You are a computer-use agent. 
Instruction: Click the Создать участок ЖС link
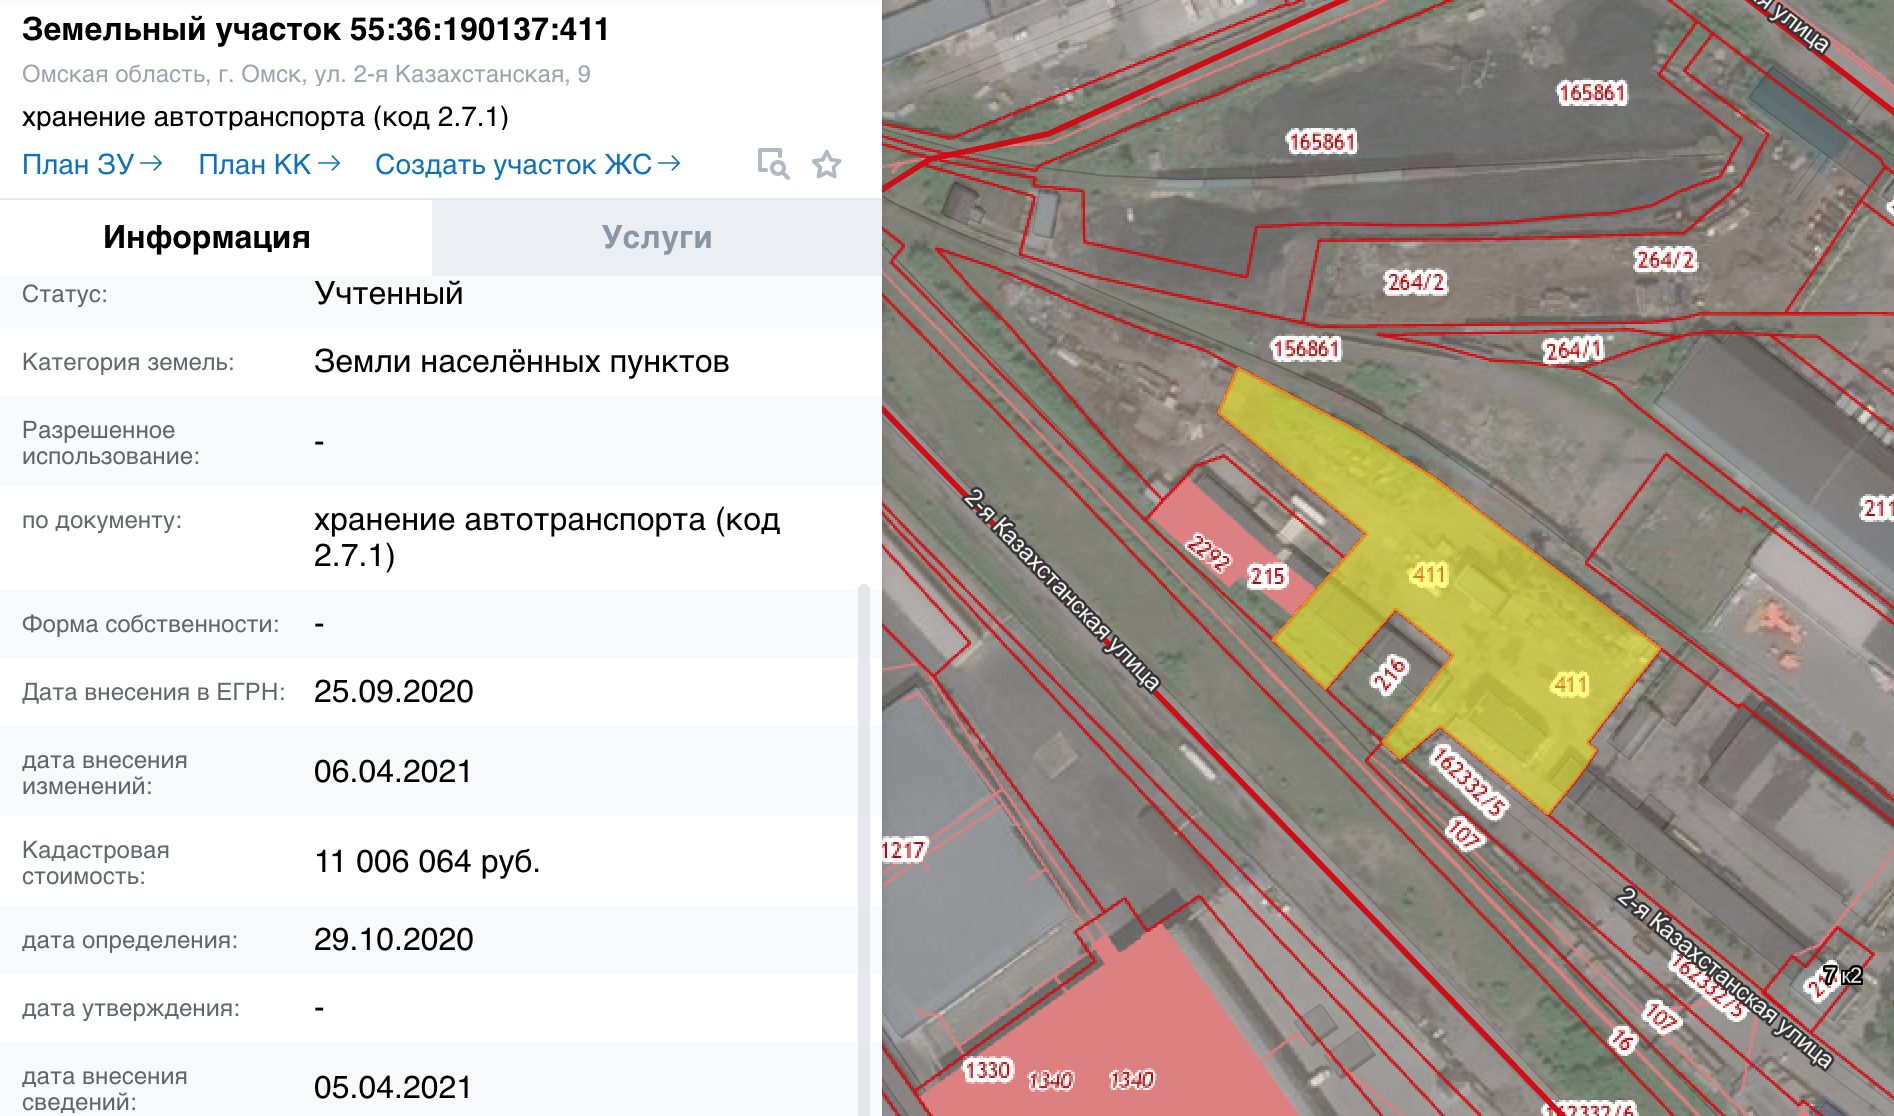click(527, 164)
